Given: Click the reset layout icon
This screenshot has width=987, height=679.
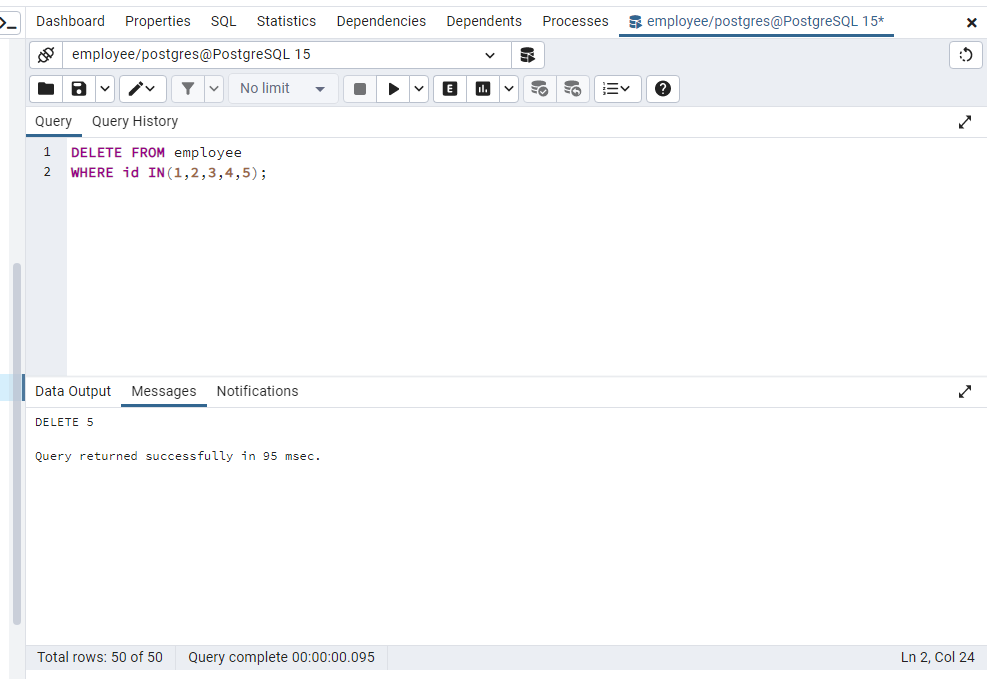Looking at the screenshot, I should tap(966, 55).
